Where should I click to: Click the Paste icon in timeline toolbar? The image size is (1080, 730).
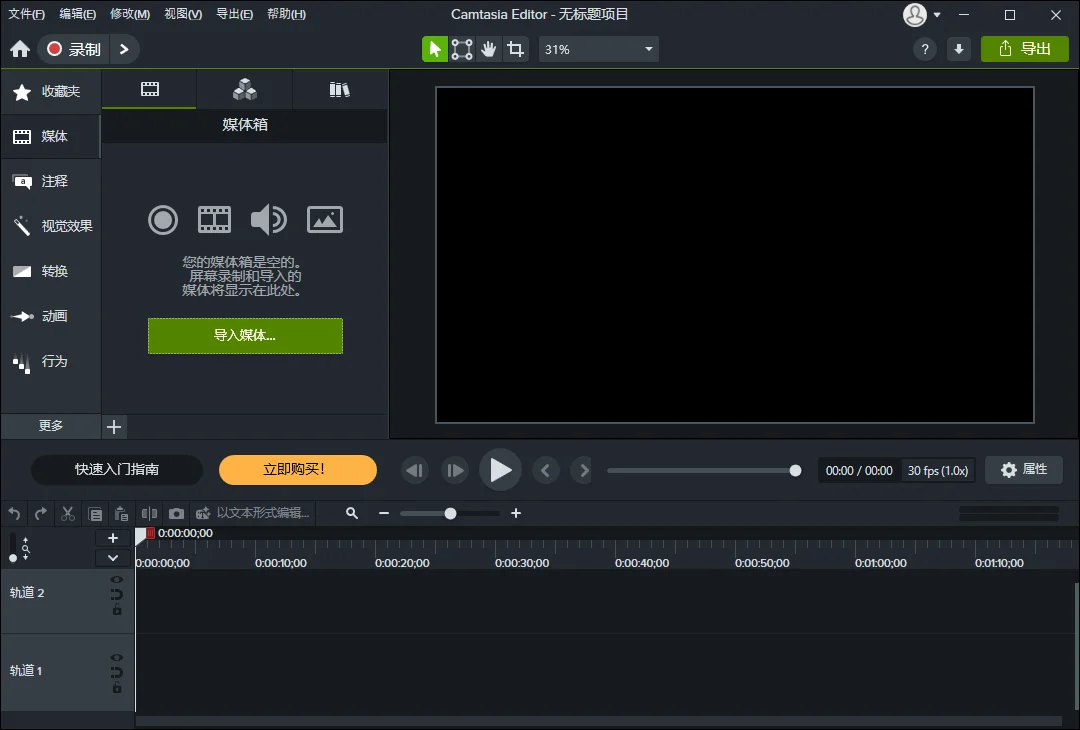[121, 513]
